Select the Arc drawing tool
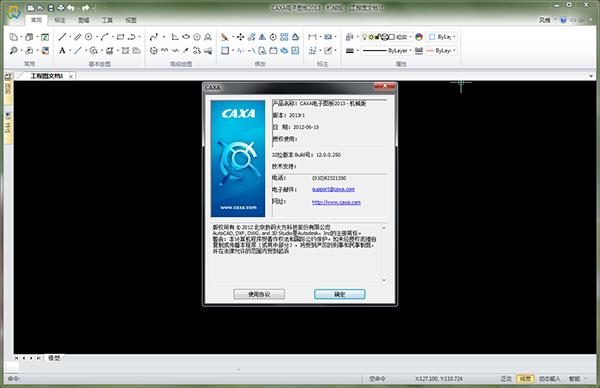600x388 pixels. click(105, 37)
